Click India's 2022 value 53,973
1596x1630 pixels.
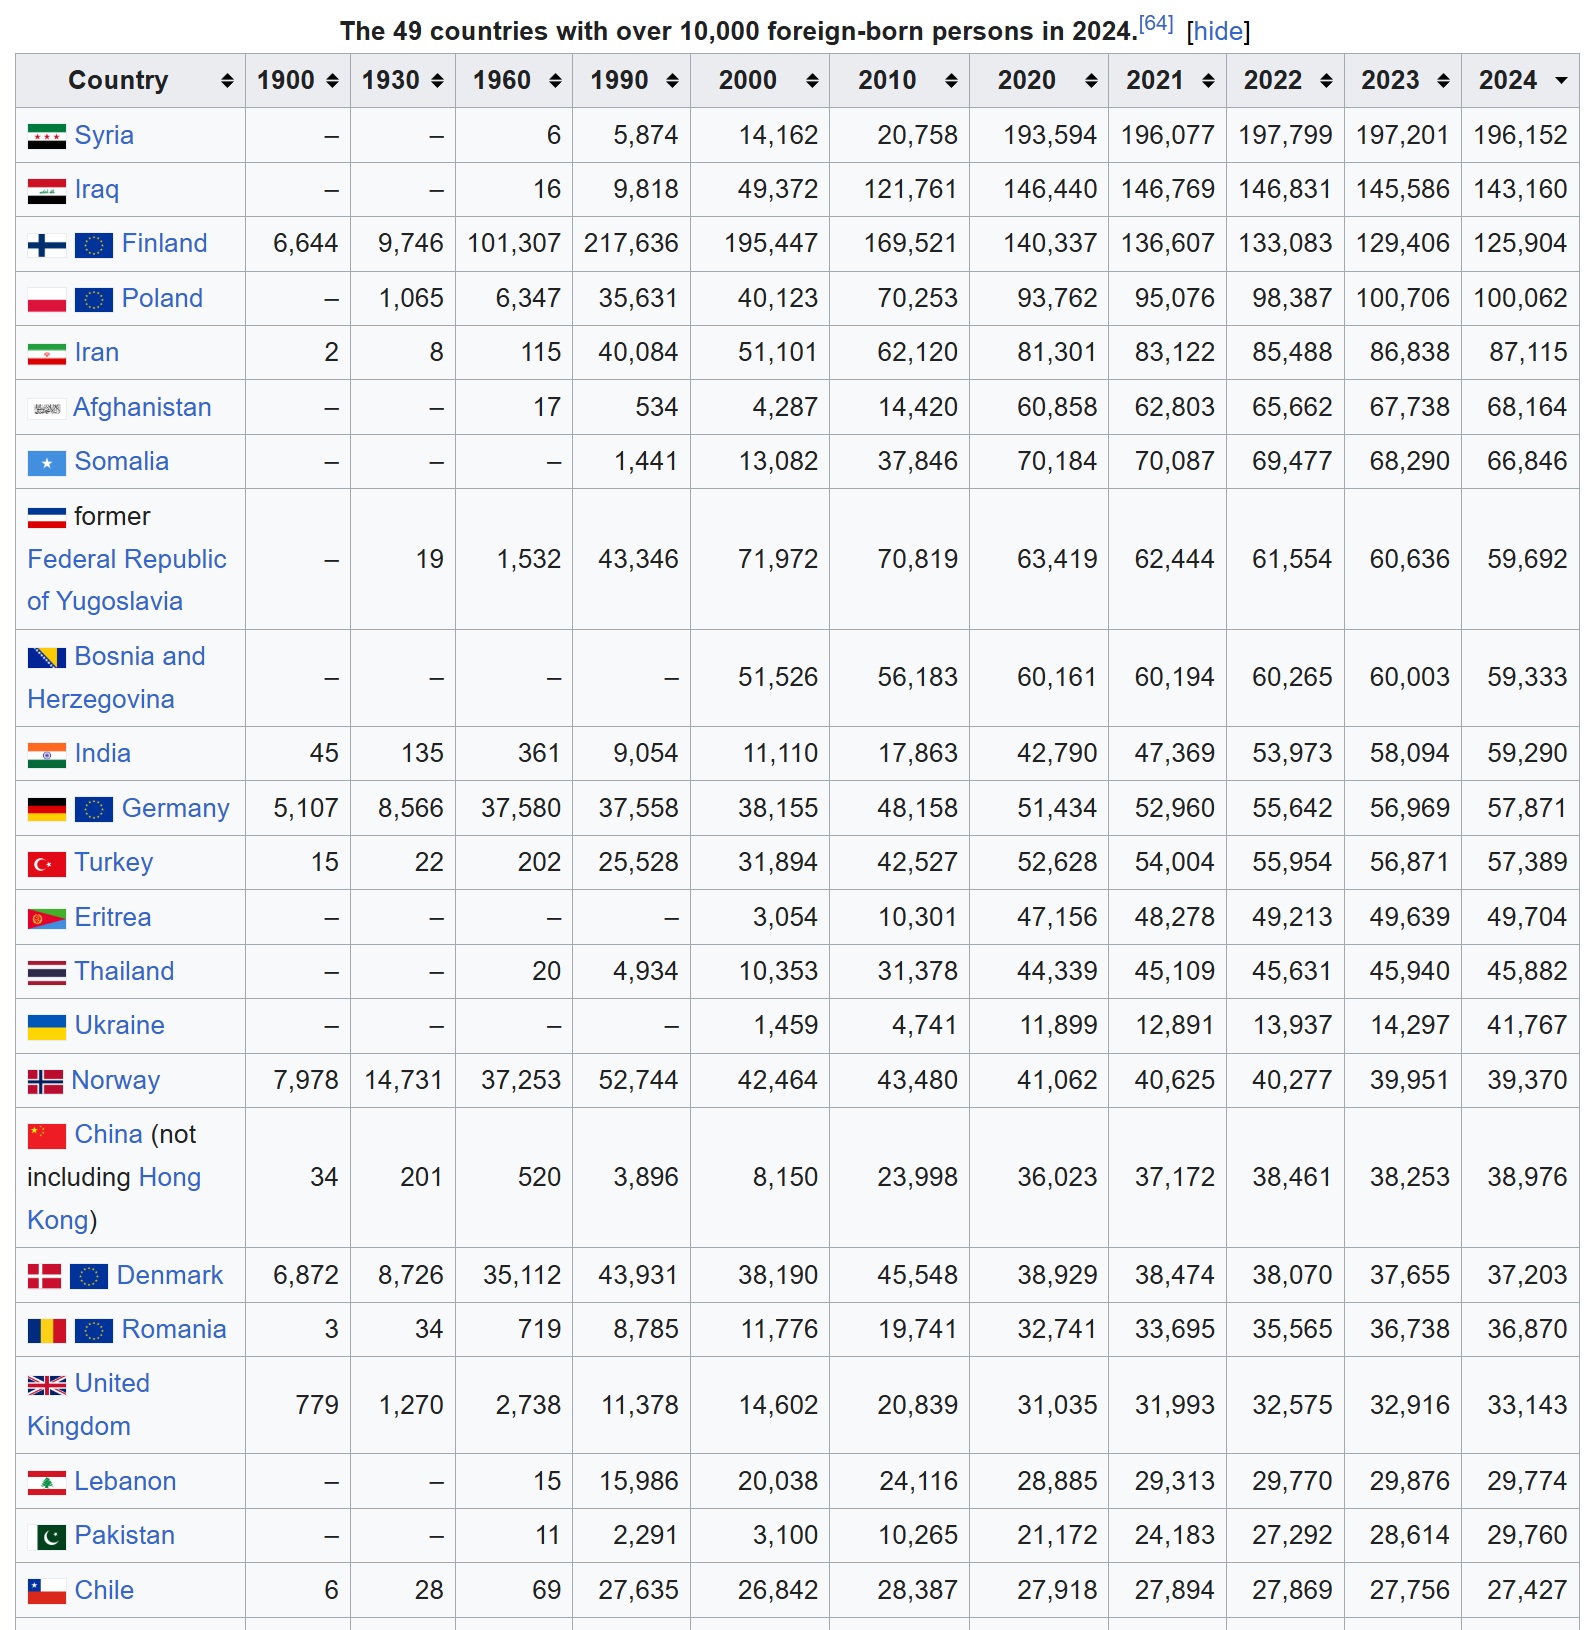pyautogui.click(x=1292, y=753)
